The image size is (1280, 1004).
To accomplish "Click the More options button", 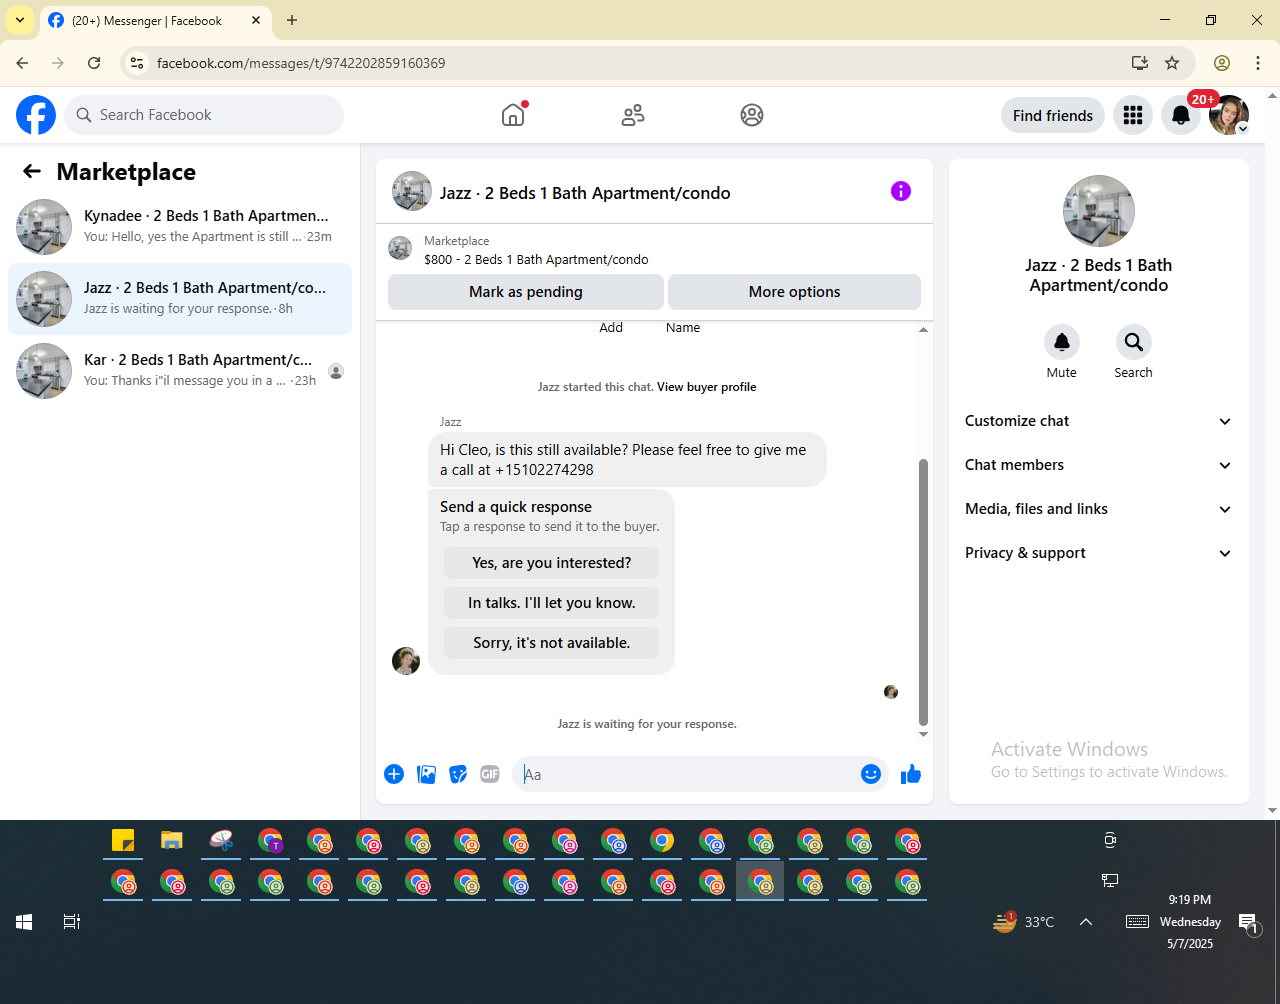I will pos(795,292).
